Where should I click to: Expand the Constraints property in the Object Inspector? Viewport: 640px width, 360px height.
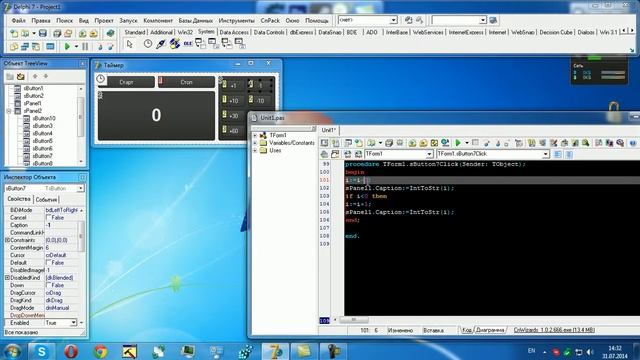[x=7, y=240]
